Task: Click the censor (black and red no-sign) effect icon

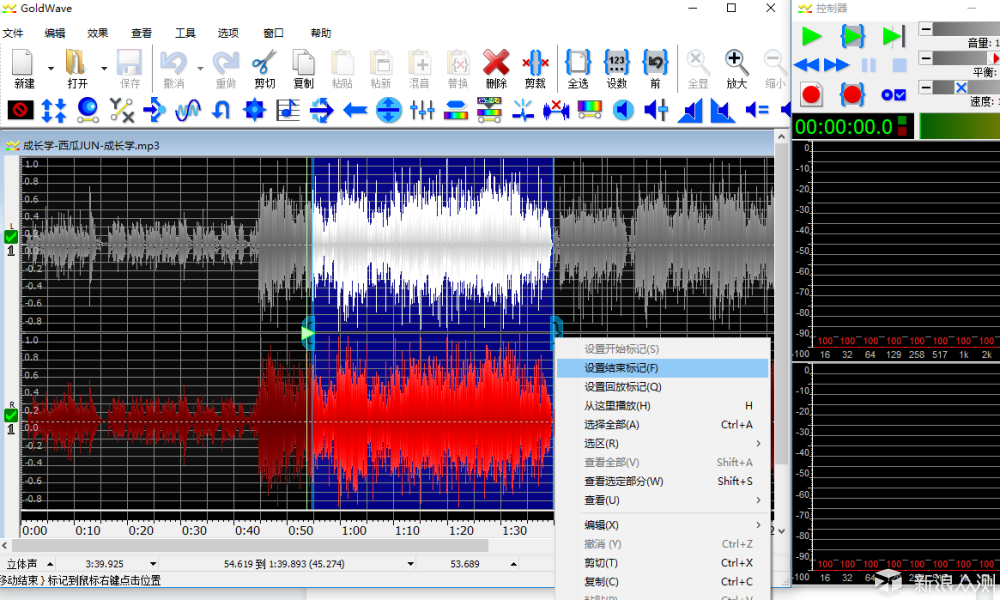Action: [x=20, y=110]
